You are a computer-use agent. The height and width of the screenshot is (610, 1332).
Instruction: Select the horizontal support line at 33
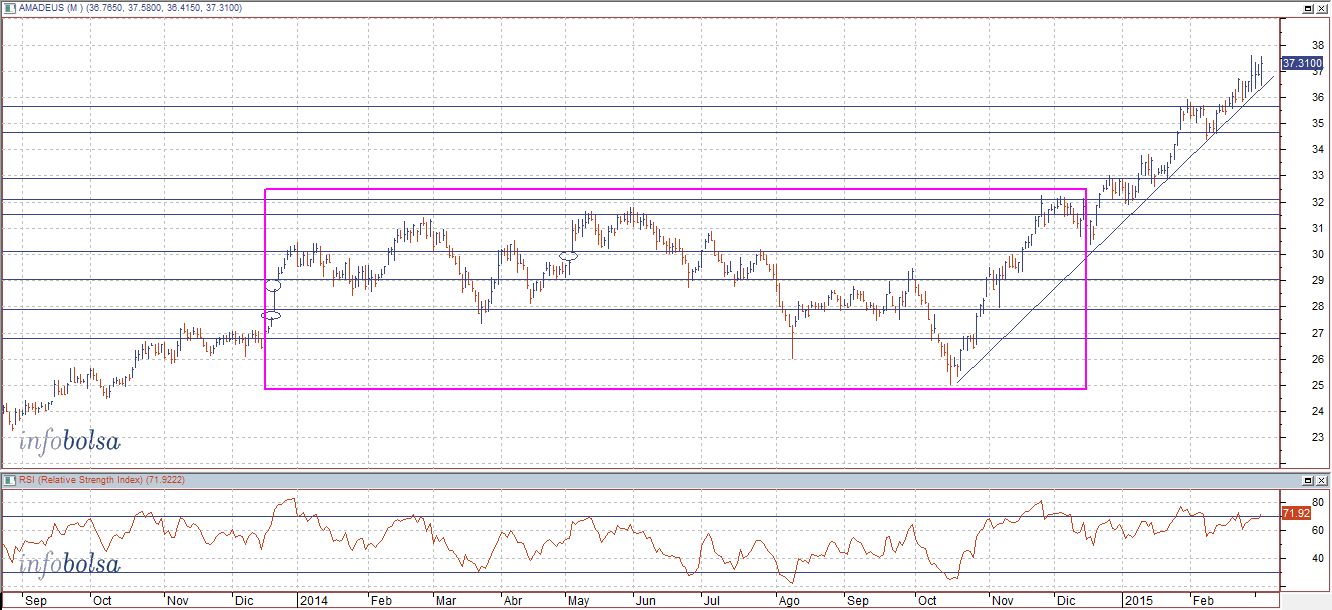[640, 177]
